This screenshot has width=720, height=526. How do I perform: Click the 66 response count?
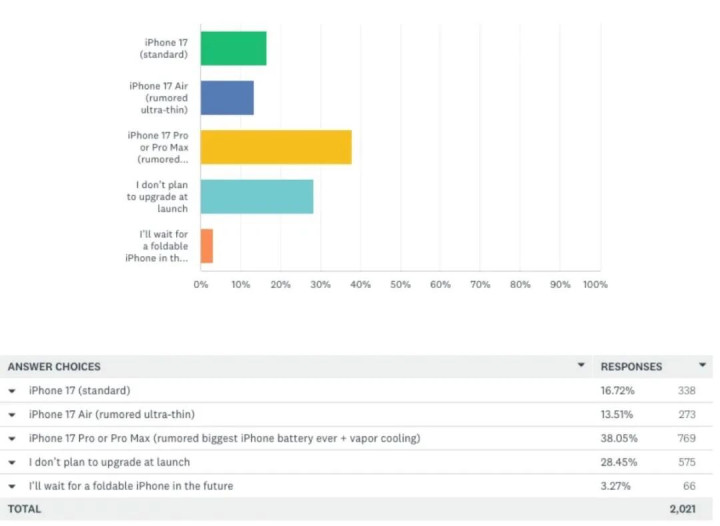tap(689, 486)
